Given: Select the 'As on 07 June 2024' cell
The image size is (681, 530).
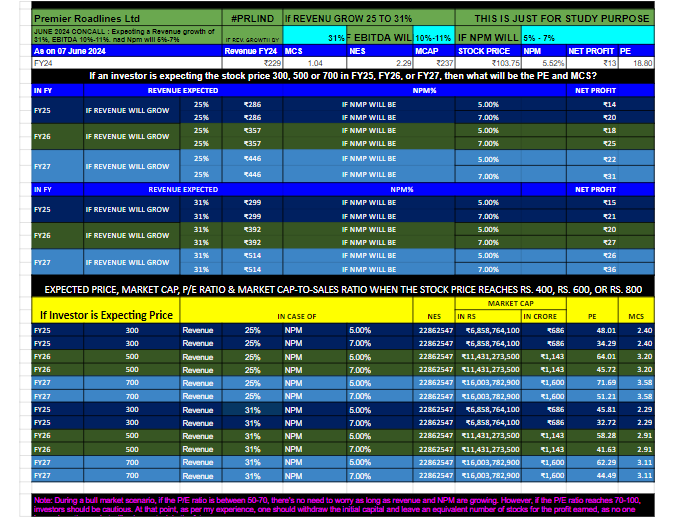Looking at the screenshot, I should (x=126, y=51).
